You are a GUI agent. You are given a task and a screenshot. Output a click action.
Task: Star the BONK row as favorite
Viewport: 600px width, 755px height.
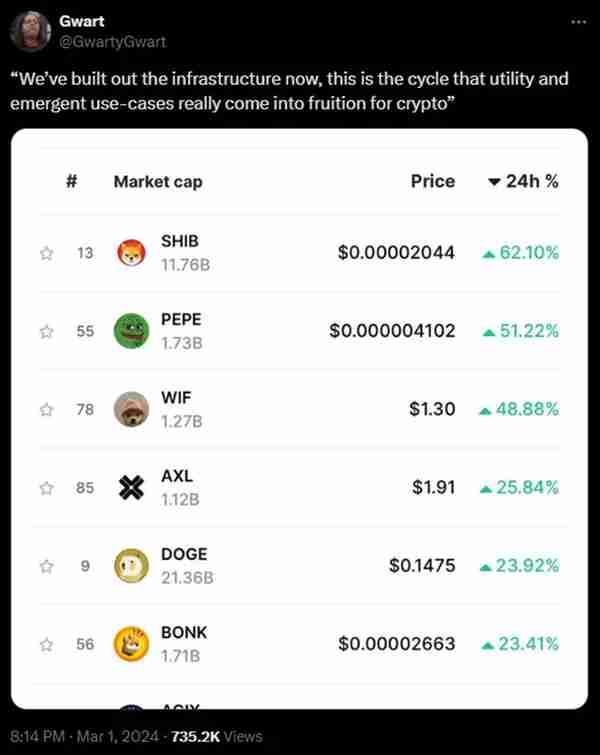click(x=47, y=644)
